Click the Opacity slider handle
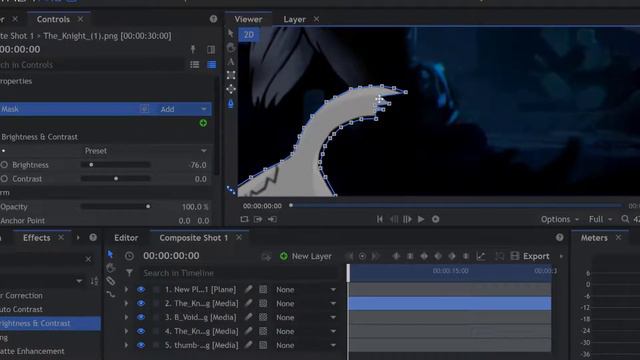 [x=148, y=207]
